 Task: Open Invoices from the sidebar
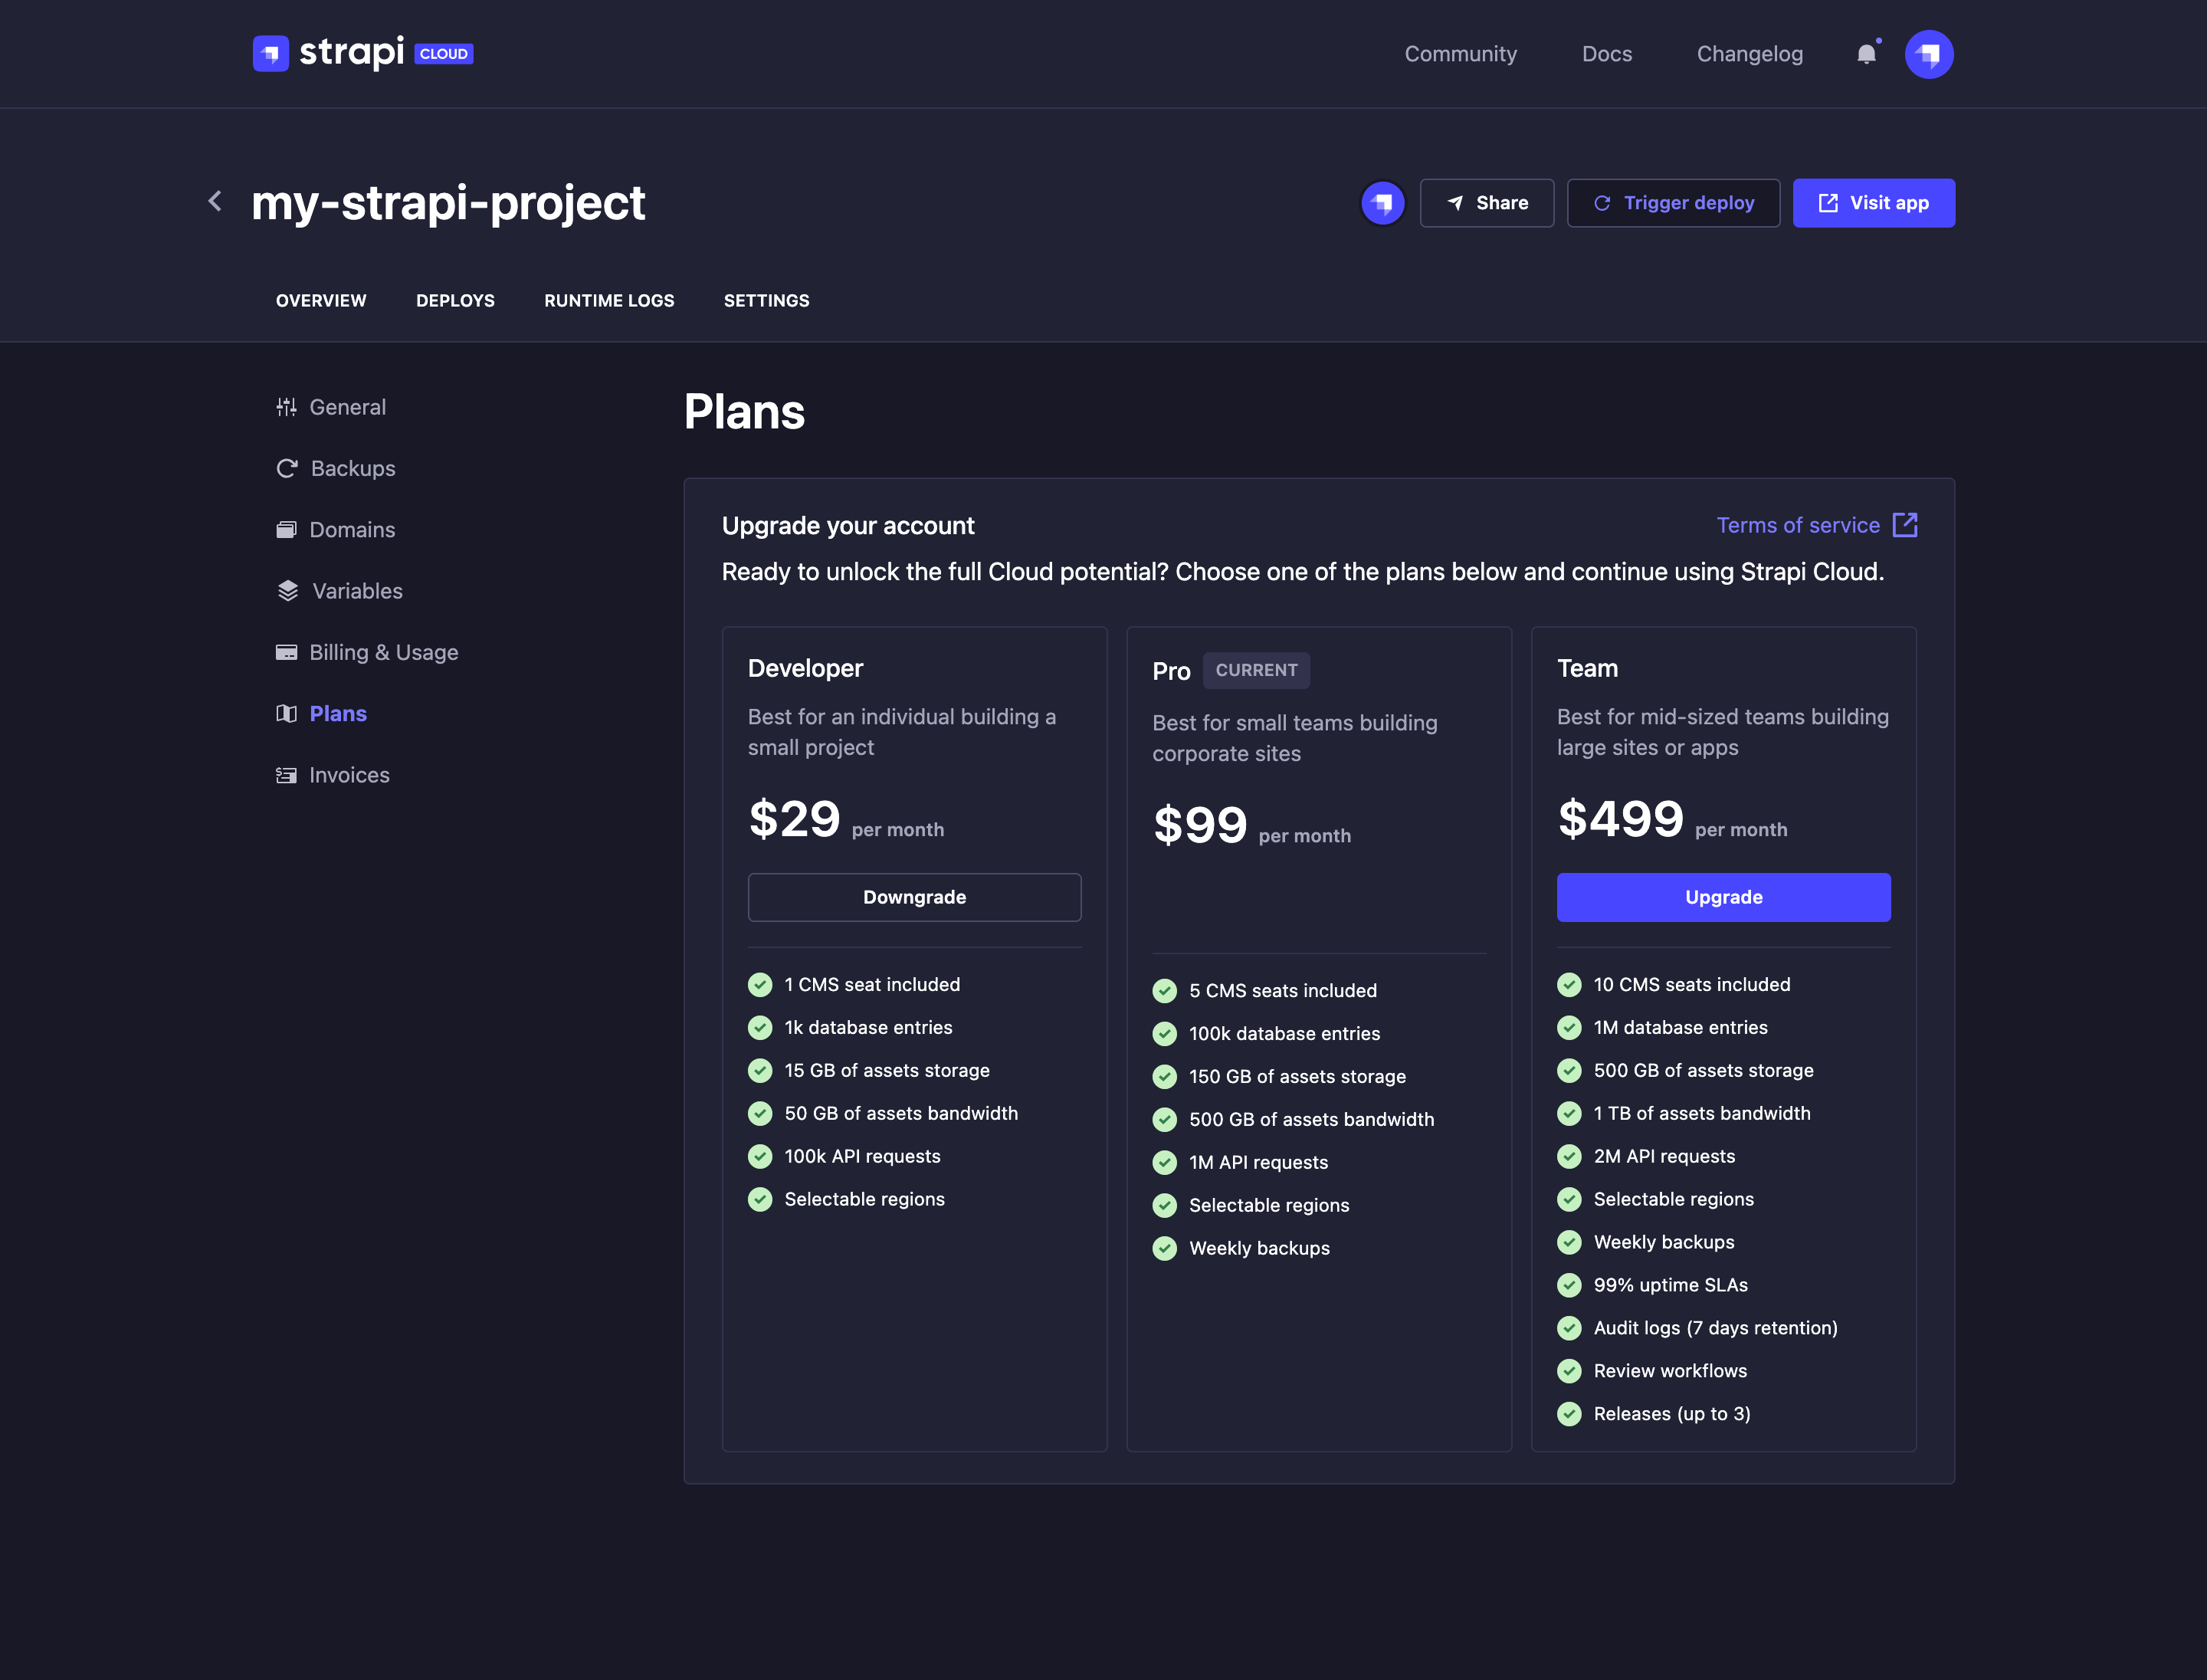tap(348, 775)
